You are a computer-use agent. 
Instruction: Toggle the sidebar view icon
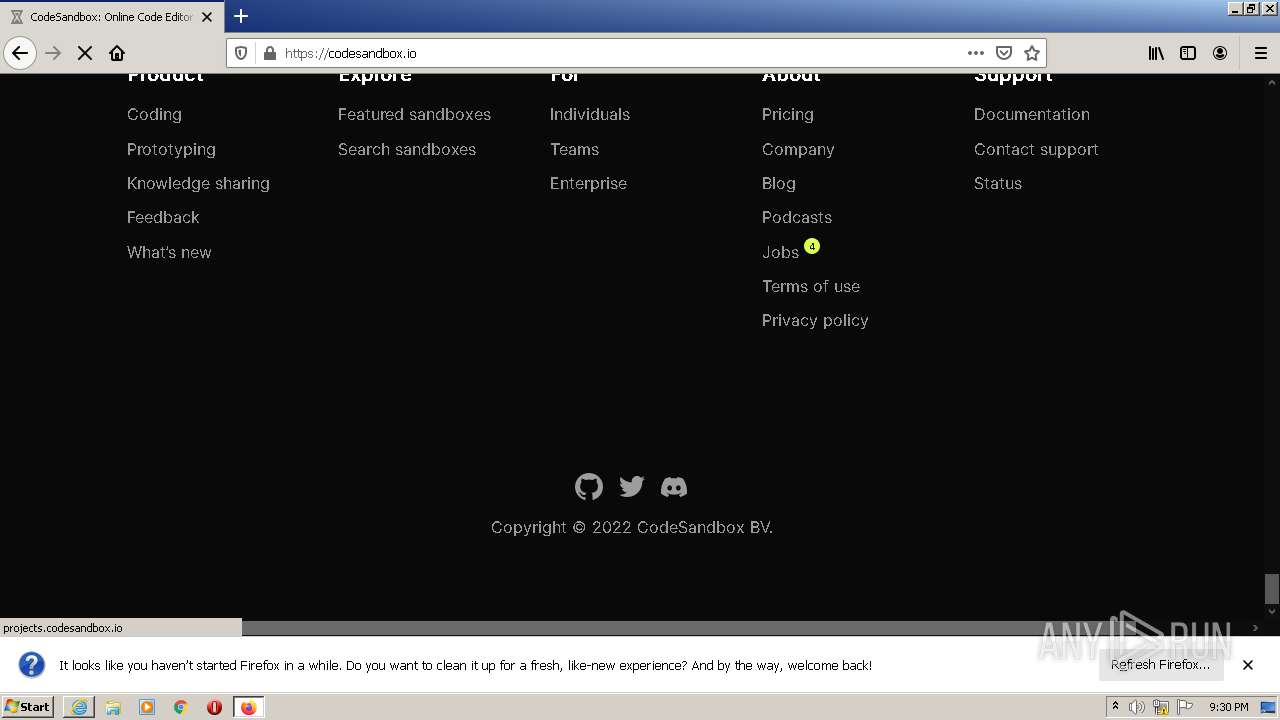1188,53
